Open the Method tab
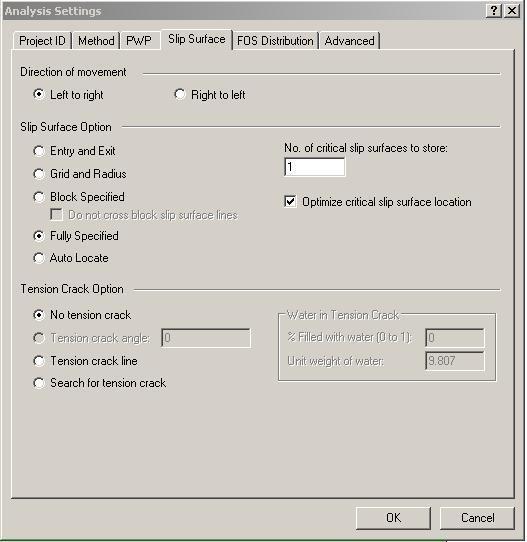527x542 pixels. click(x=96, y=41)
